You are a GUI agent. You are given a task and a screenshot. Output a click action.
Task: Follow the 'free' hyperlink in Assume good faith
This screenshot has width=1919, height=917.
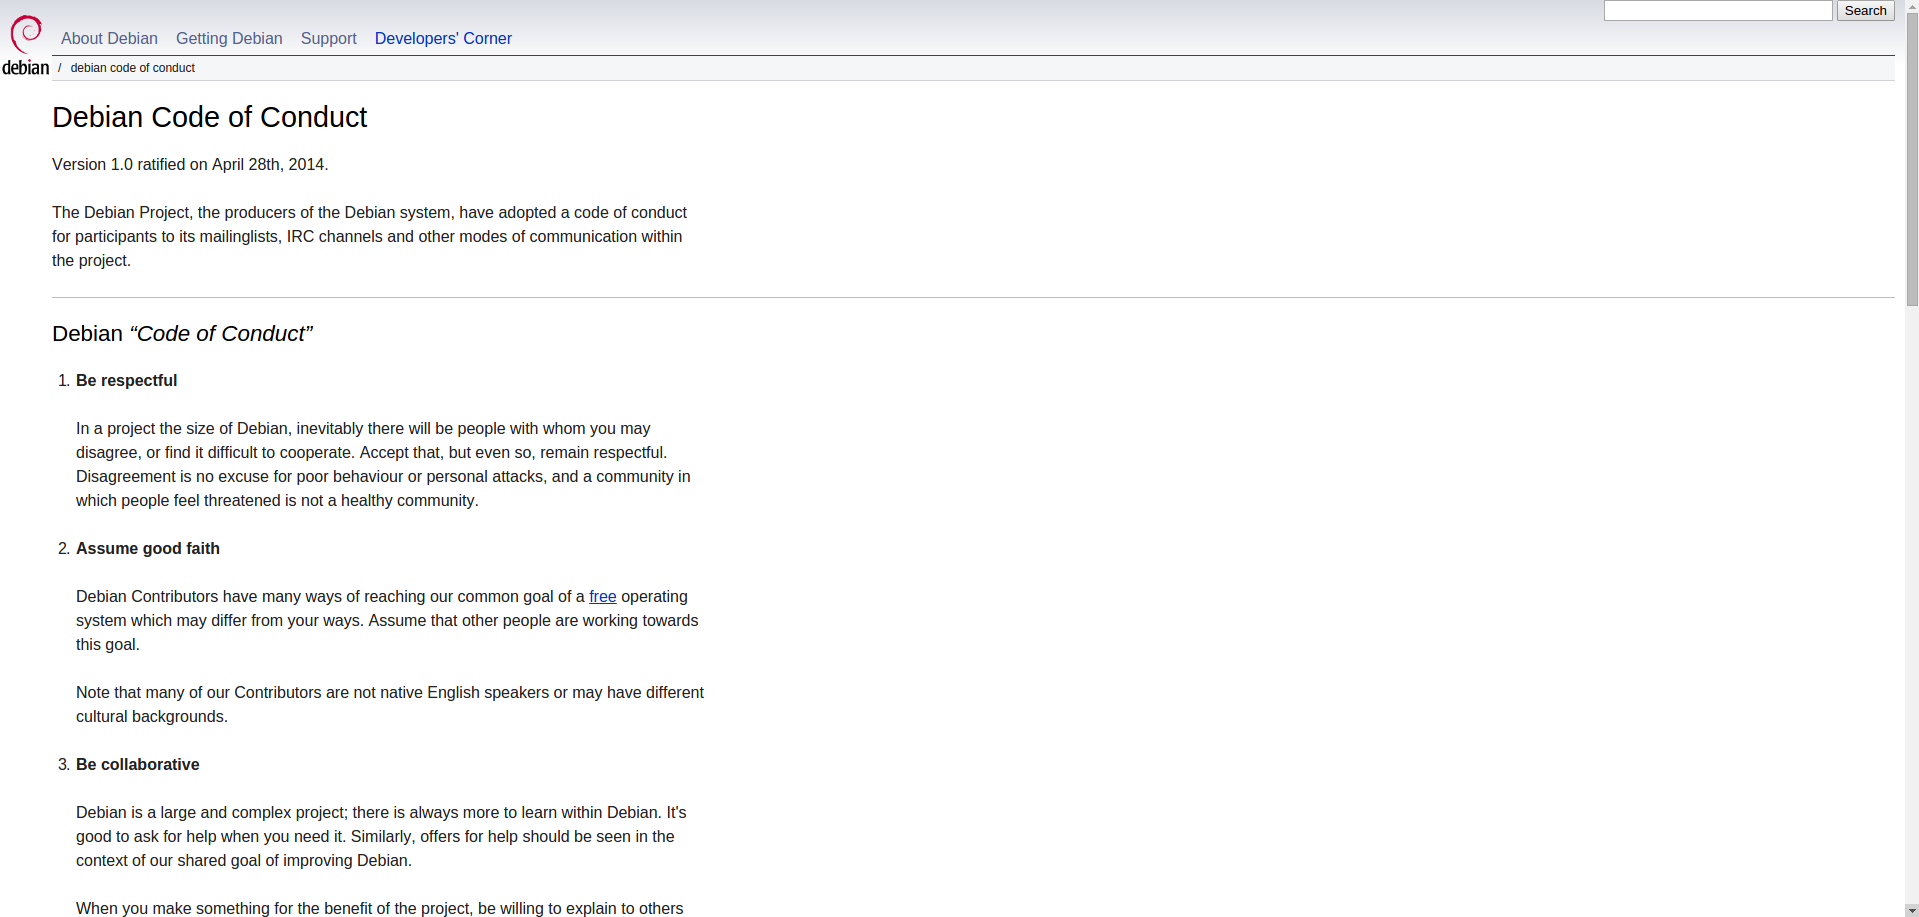click(x=602, y=596)
